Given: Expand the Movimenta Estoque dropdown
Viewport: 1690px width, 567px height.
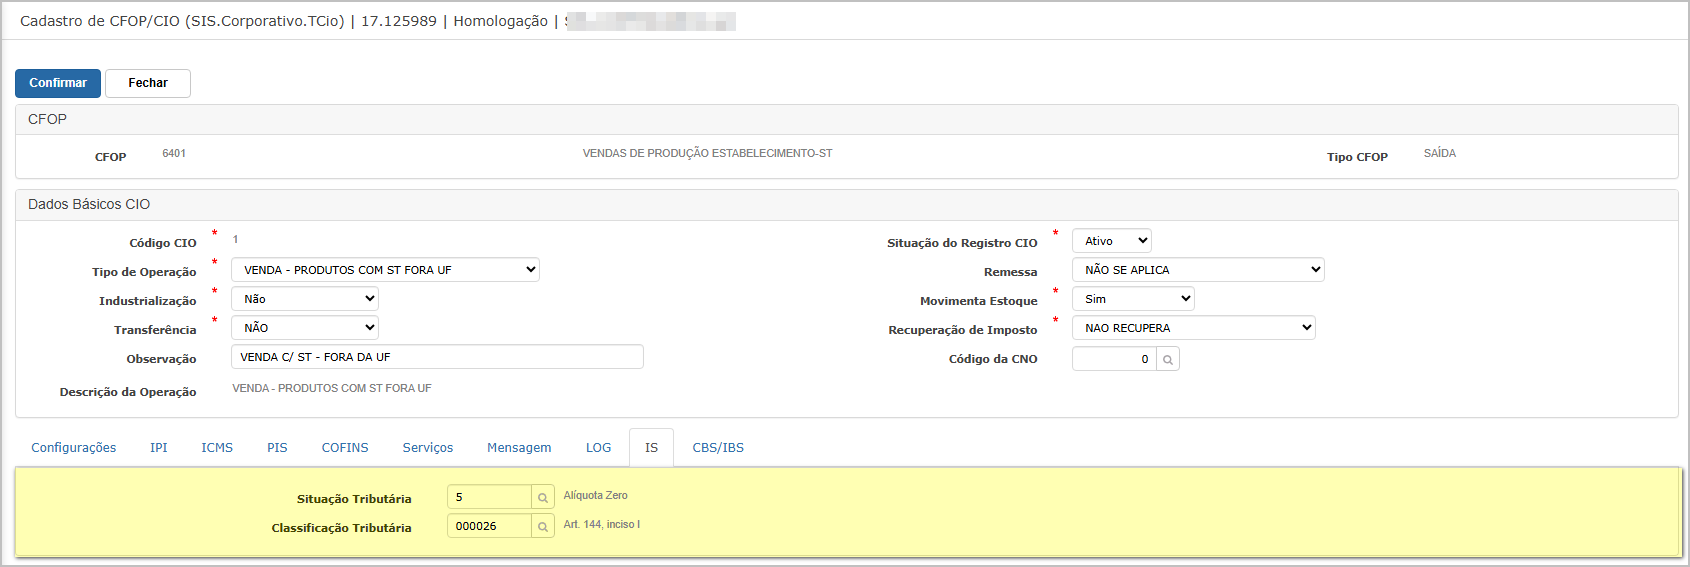Looking at the screenshot, I should coord(1132,299).
